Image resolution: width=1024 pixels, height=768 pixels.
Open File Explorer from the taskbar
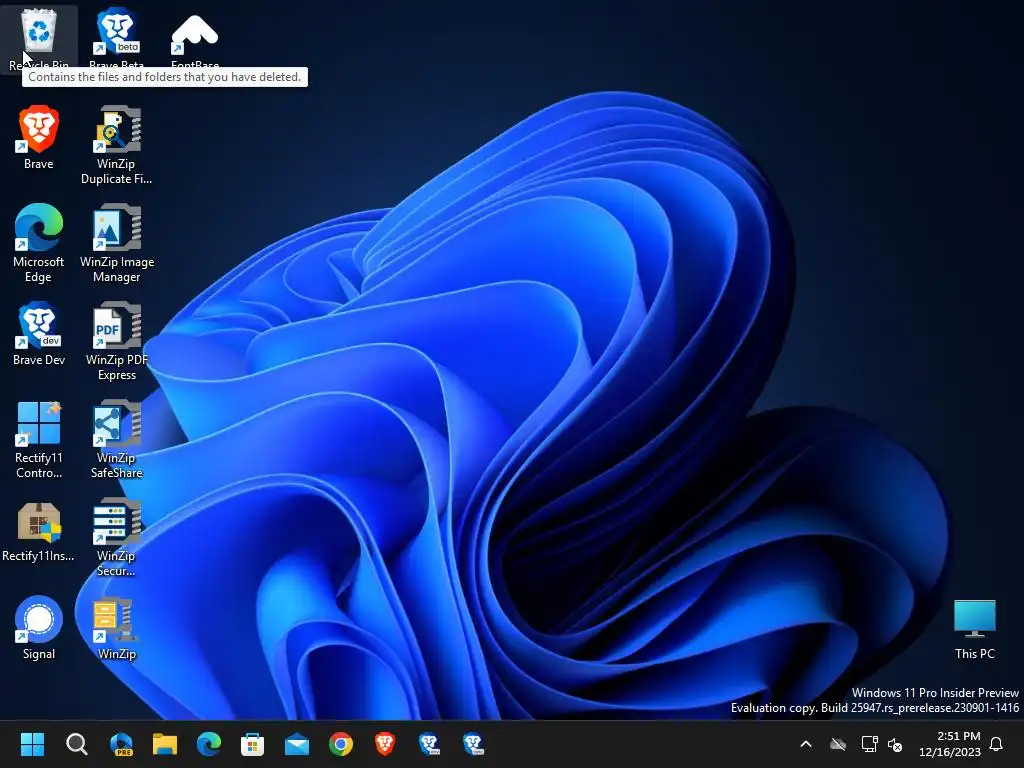point(165,744)
